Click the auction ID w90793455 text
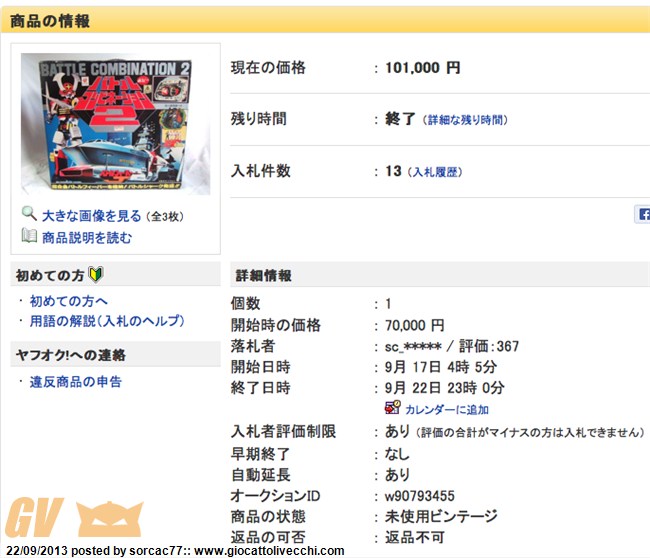This screenshot has width=650, height=558. 420,496
